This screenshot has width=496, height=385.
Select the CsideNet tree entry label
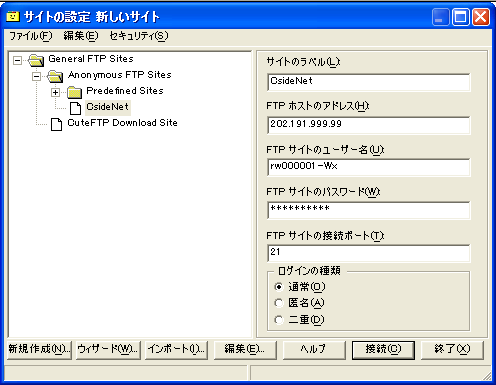click(107, 107)
